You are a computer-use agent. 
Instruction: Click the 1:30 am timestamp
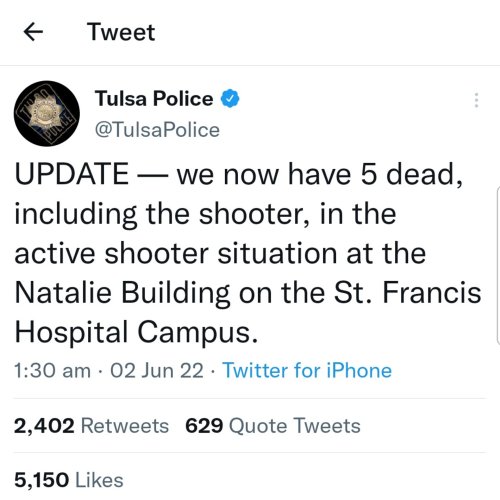[52, 370]
